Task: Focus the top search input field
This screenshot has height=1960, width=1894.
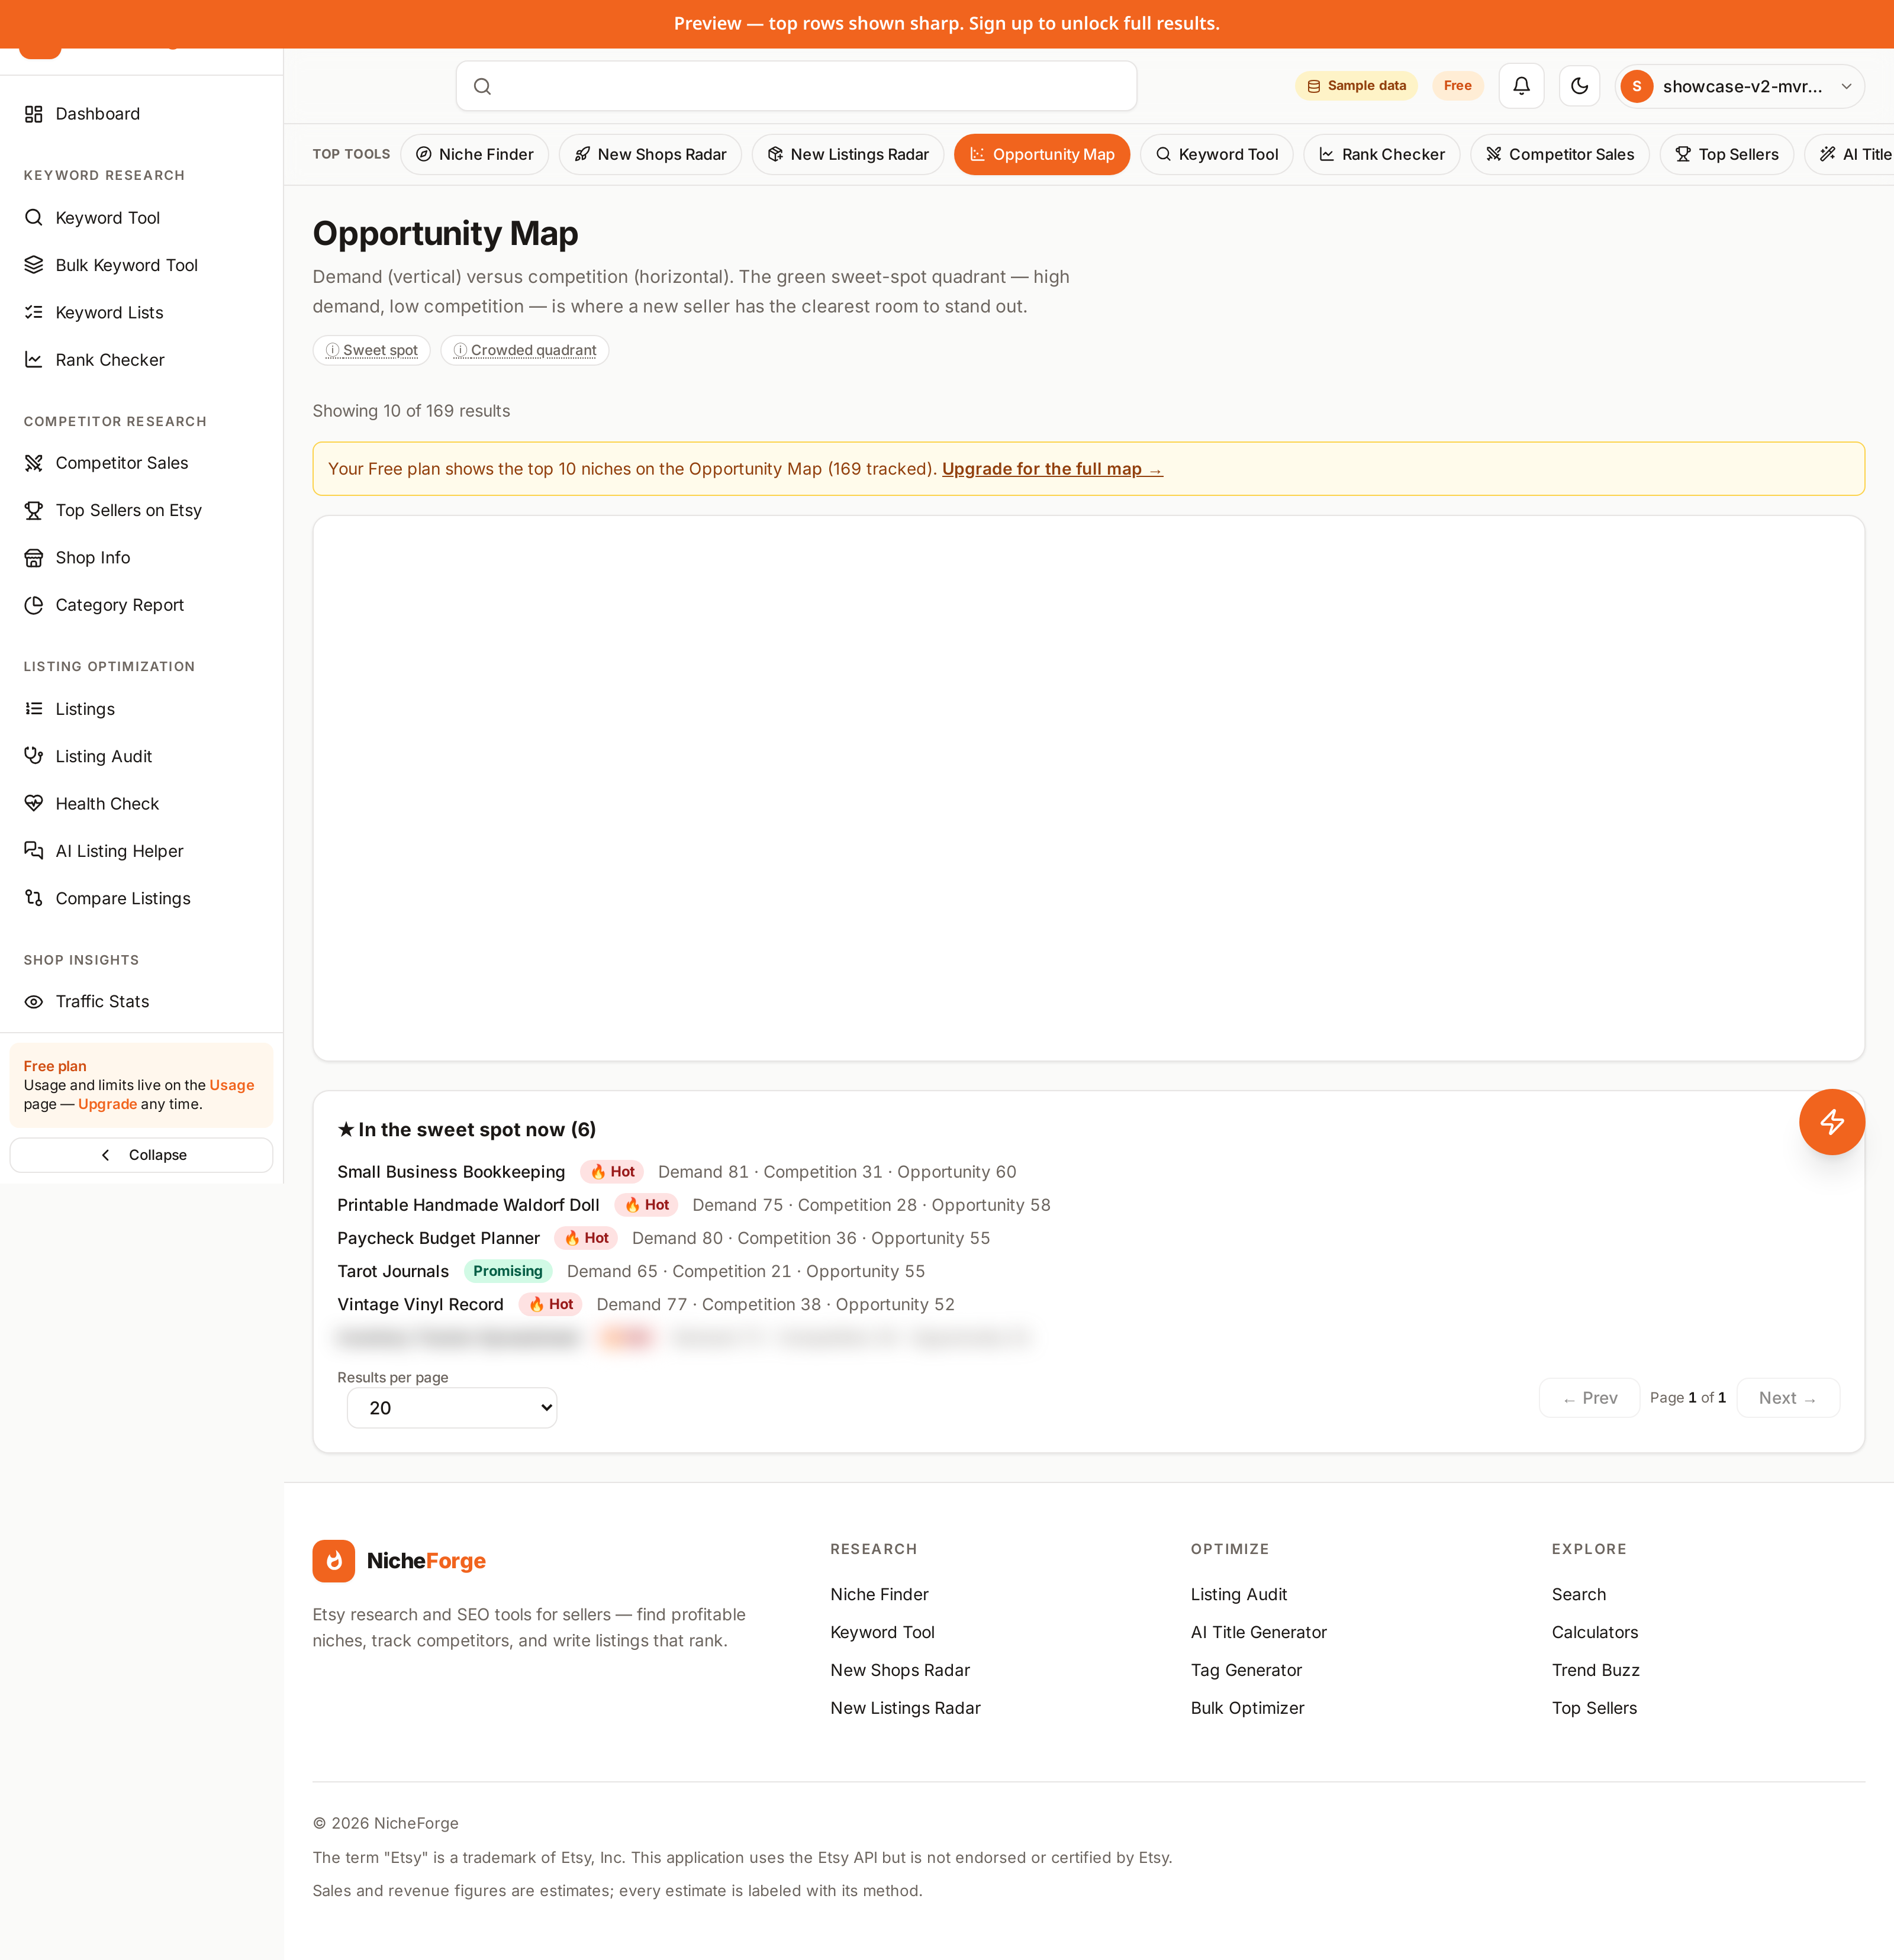Action: [796, 86]
